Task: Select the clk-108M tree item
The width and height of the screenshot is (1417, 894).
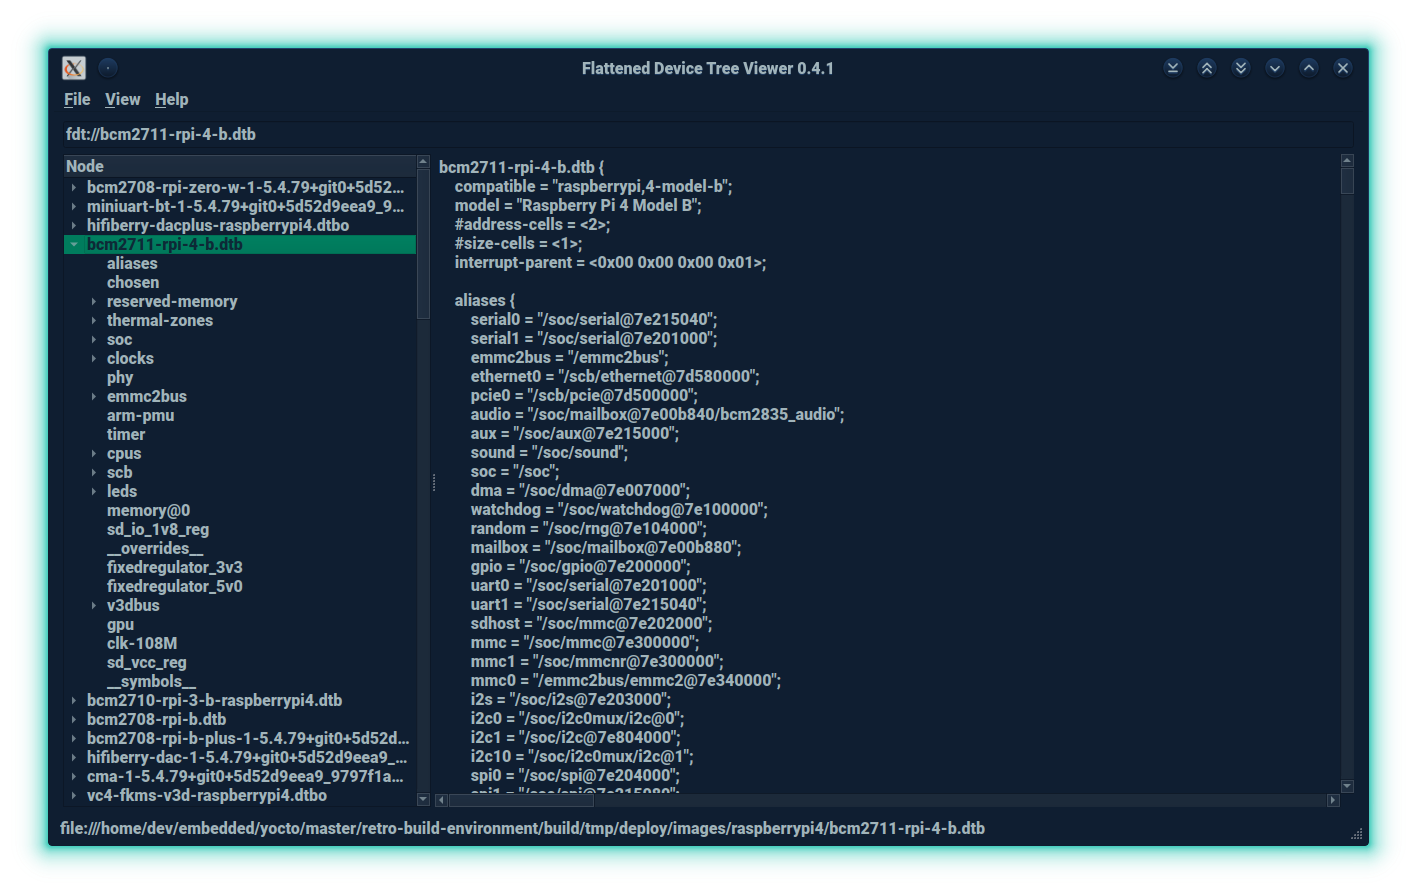Action: (x=142, y=643)
